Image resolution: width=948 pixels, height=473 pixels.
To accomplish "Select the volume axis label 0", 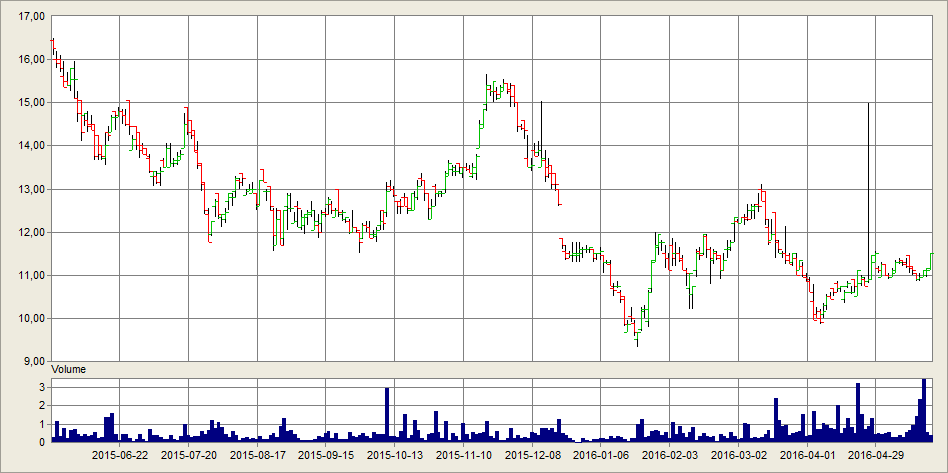I will (x=43, y=442).
